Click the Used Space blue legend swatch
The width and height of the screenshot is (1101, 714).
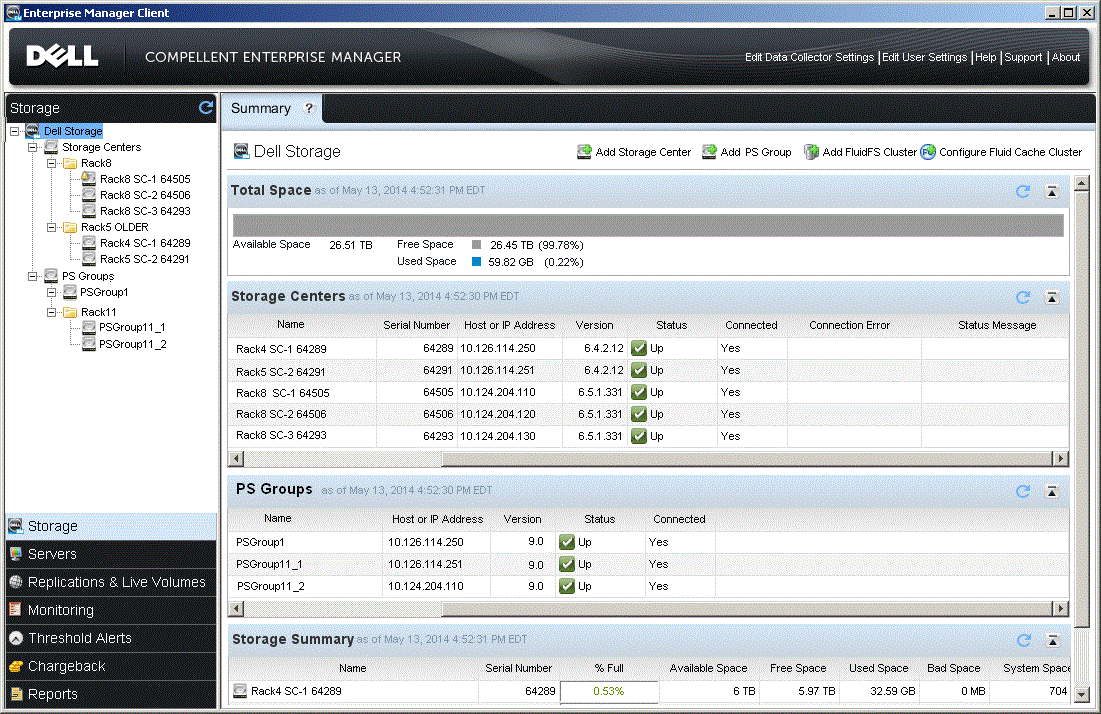coord(476,262)
